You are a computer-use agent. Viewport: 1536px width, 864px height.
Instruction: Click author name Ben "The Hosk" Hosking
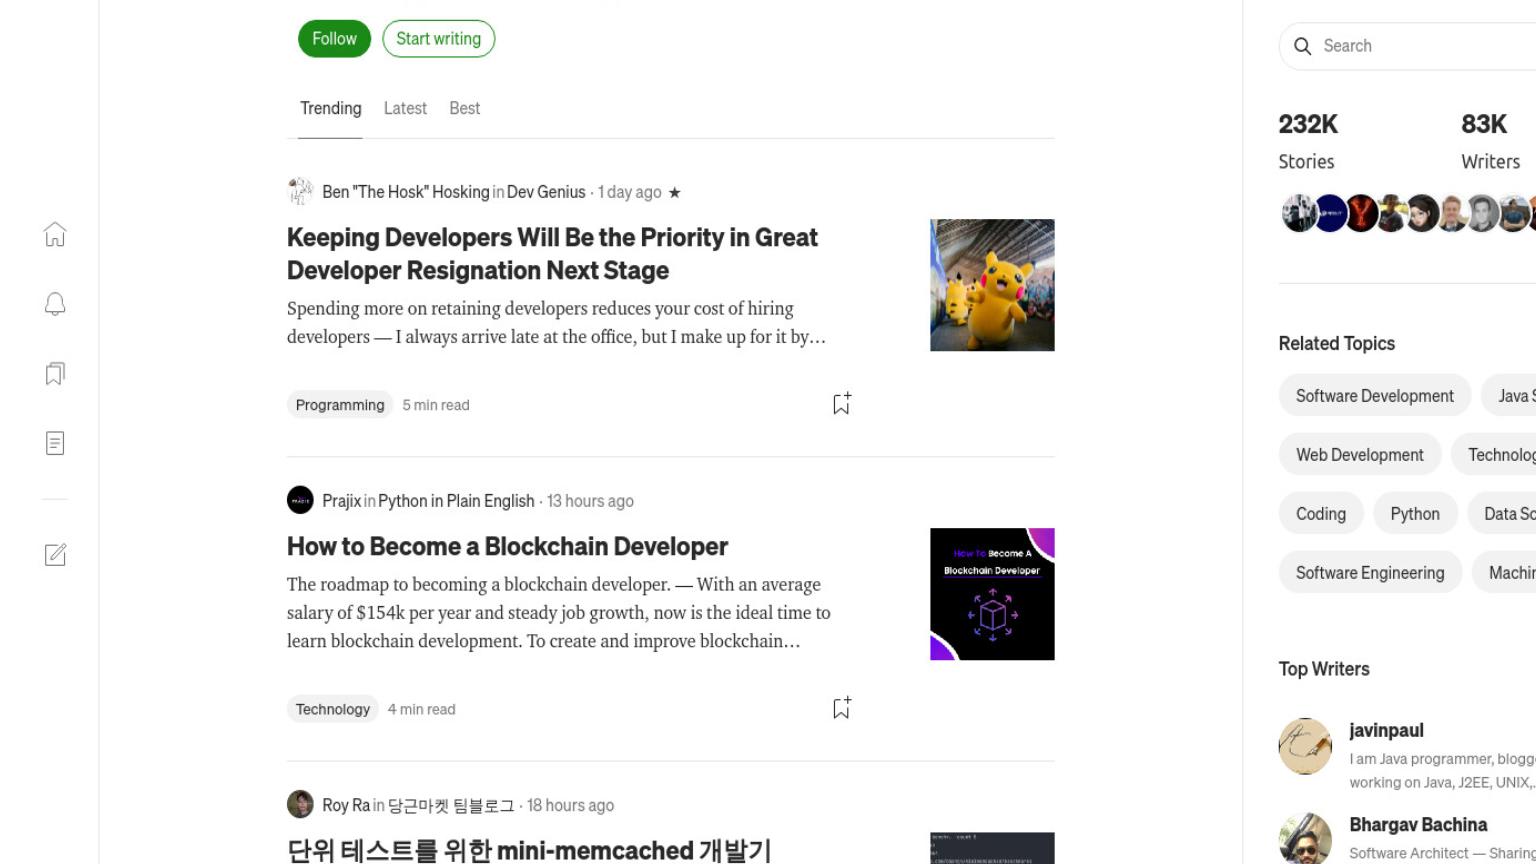[406, 192]
